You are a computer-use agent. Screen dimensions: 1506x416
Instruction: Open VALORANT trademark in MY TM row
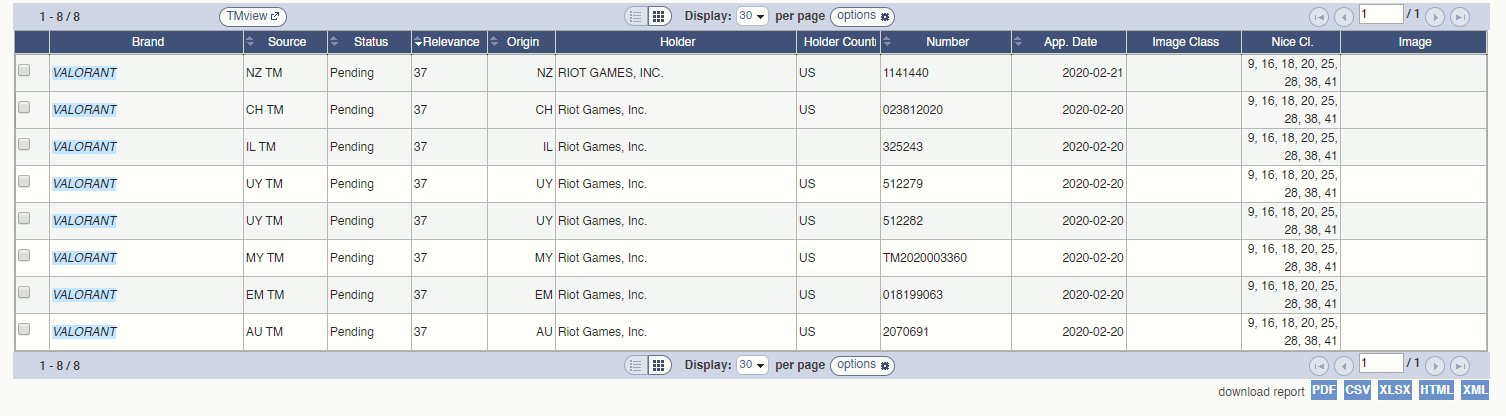pos(84,258)
